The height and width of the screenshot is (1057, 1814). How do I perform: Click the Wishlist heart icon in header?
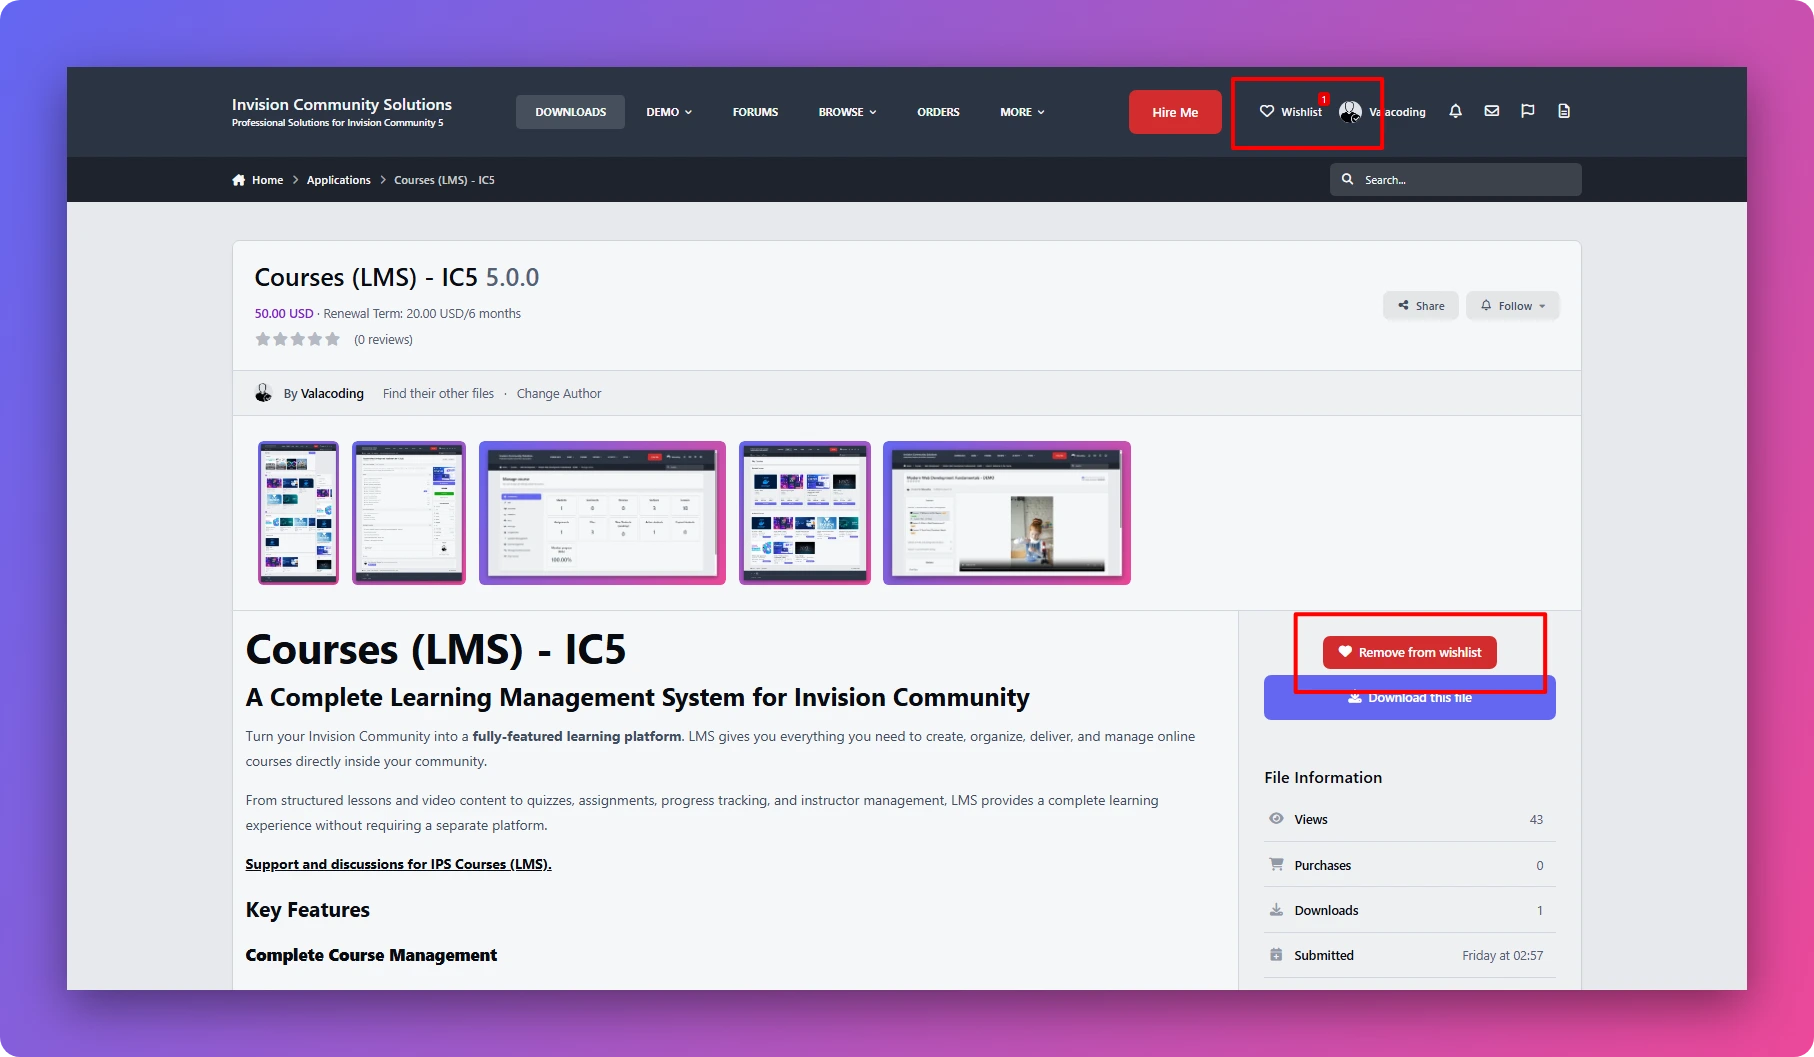1266,111
